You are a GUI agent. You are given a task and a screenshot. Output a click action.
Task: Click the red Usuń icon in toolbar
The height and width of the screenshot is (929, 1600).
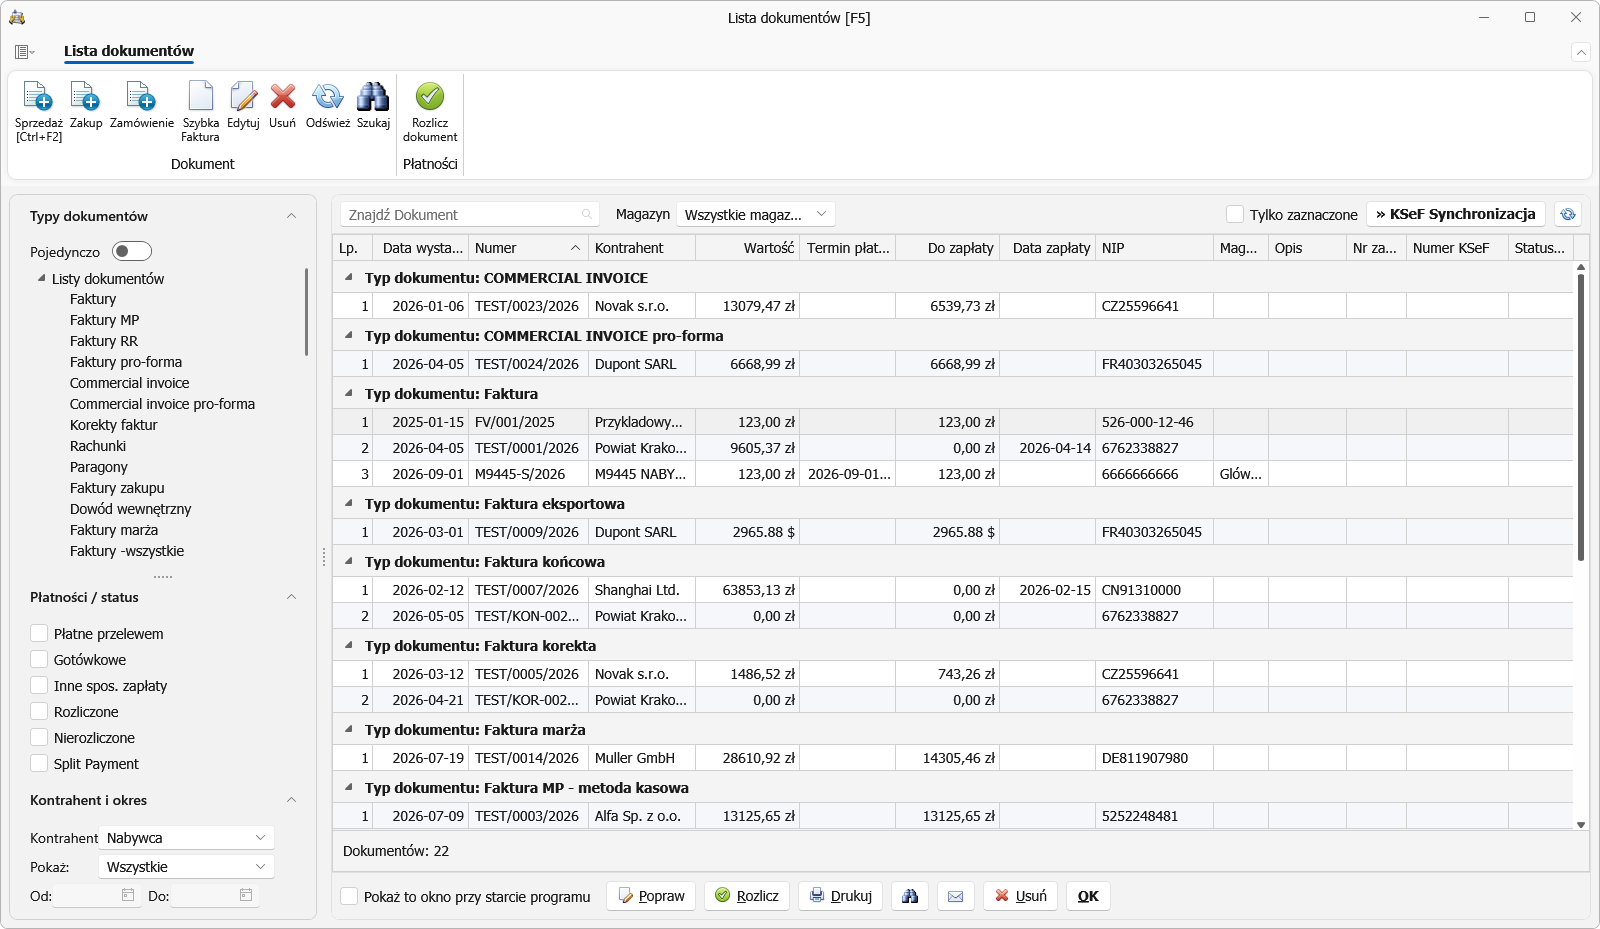click(283, 97)
